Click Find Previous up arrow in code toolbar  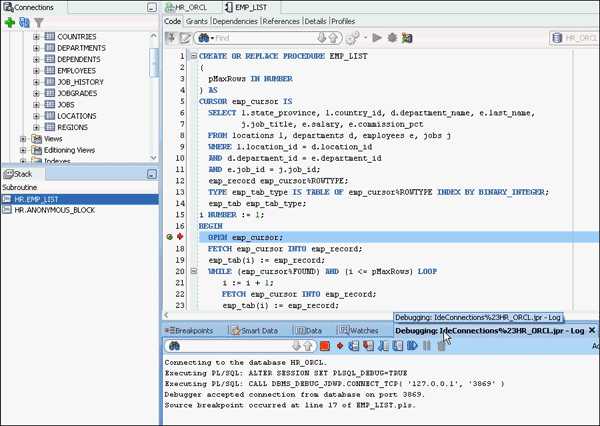point(333,38)
